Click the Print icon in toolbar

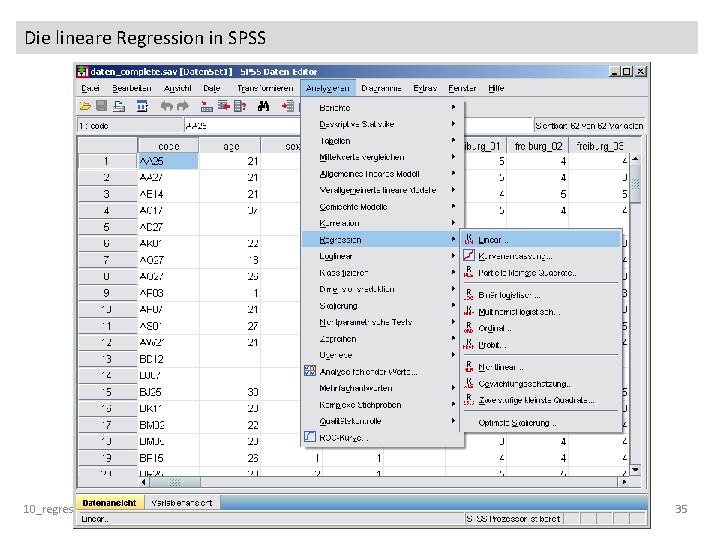119,106
